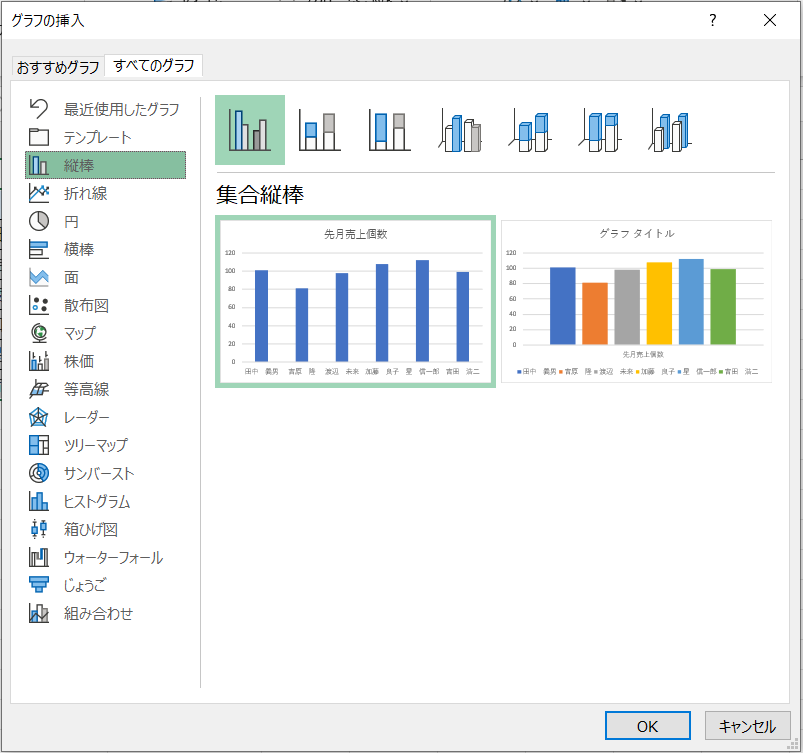Choose 組み合わせ chart type label
This screenshot has width=803, height=753.
(x=98, y=613)
